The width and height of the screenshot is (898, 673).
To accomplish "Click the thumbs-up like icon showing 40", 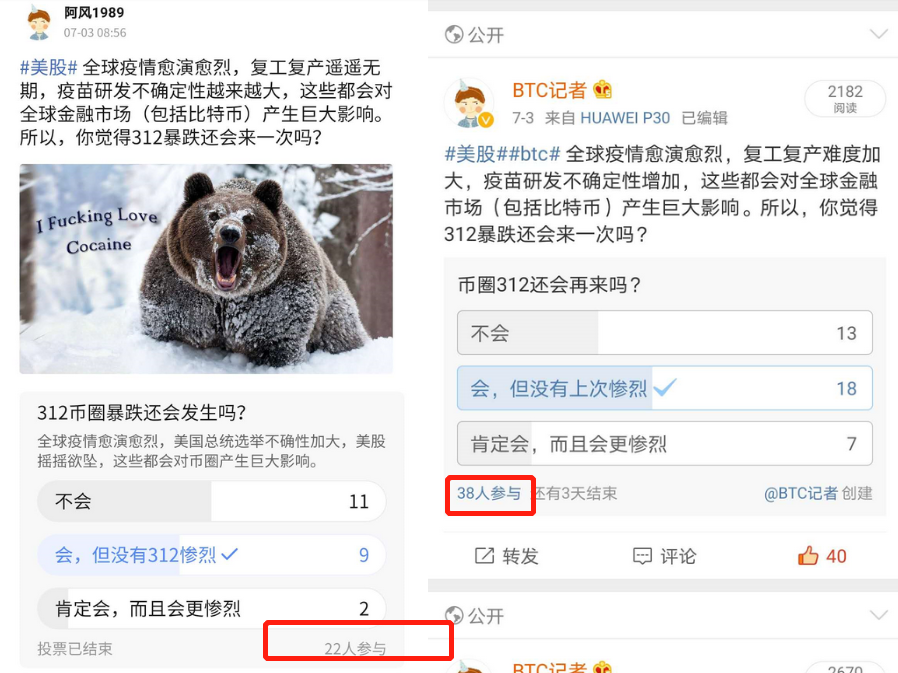I will click(x=808, y=555).
